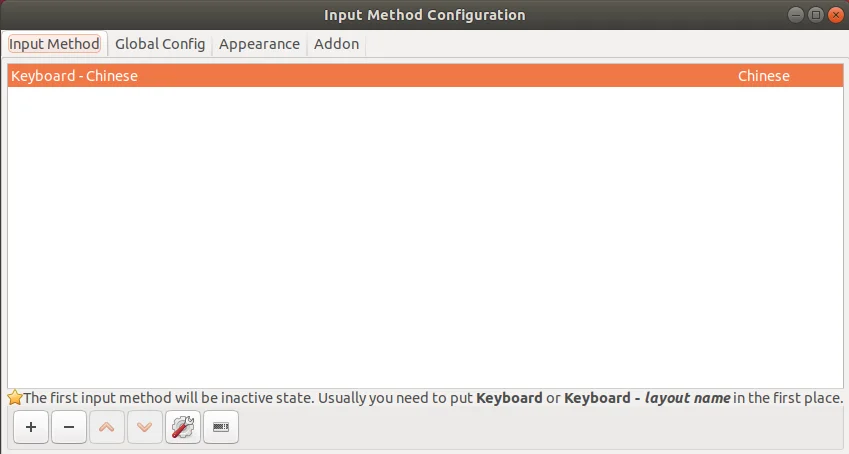Remove the selected input method with minus button

pyautogui.click(x=69, y=427)
